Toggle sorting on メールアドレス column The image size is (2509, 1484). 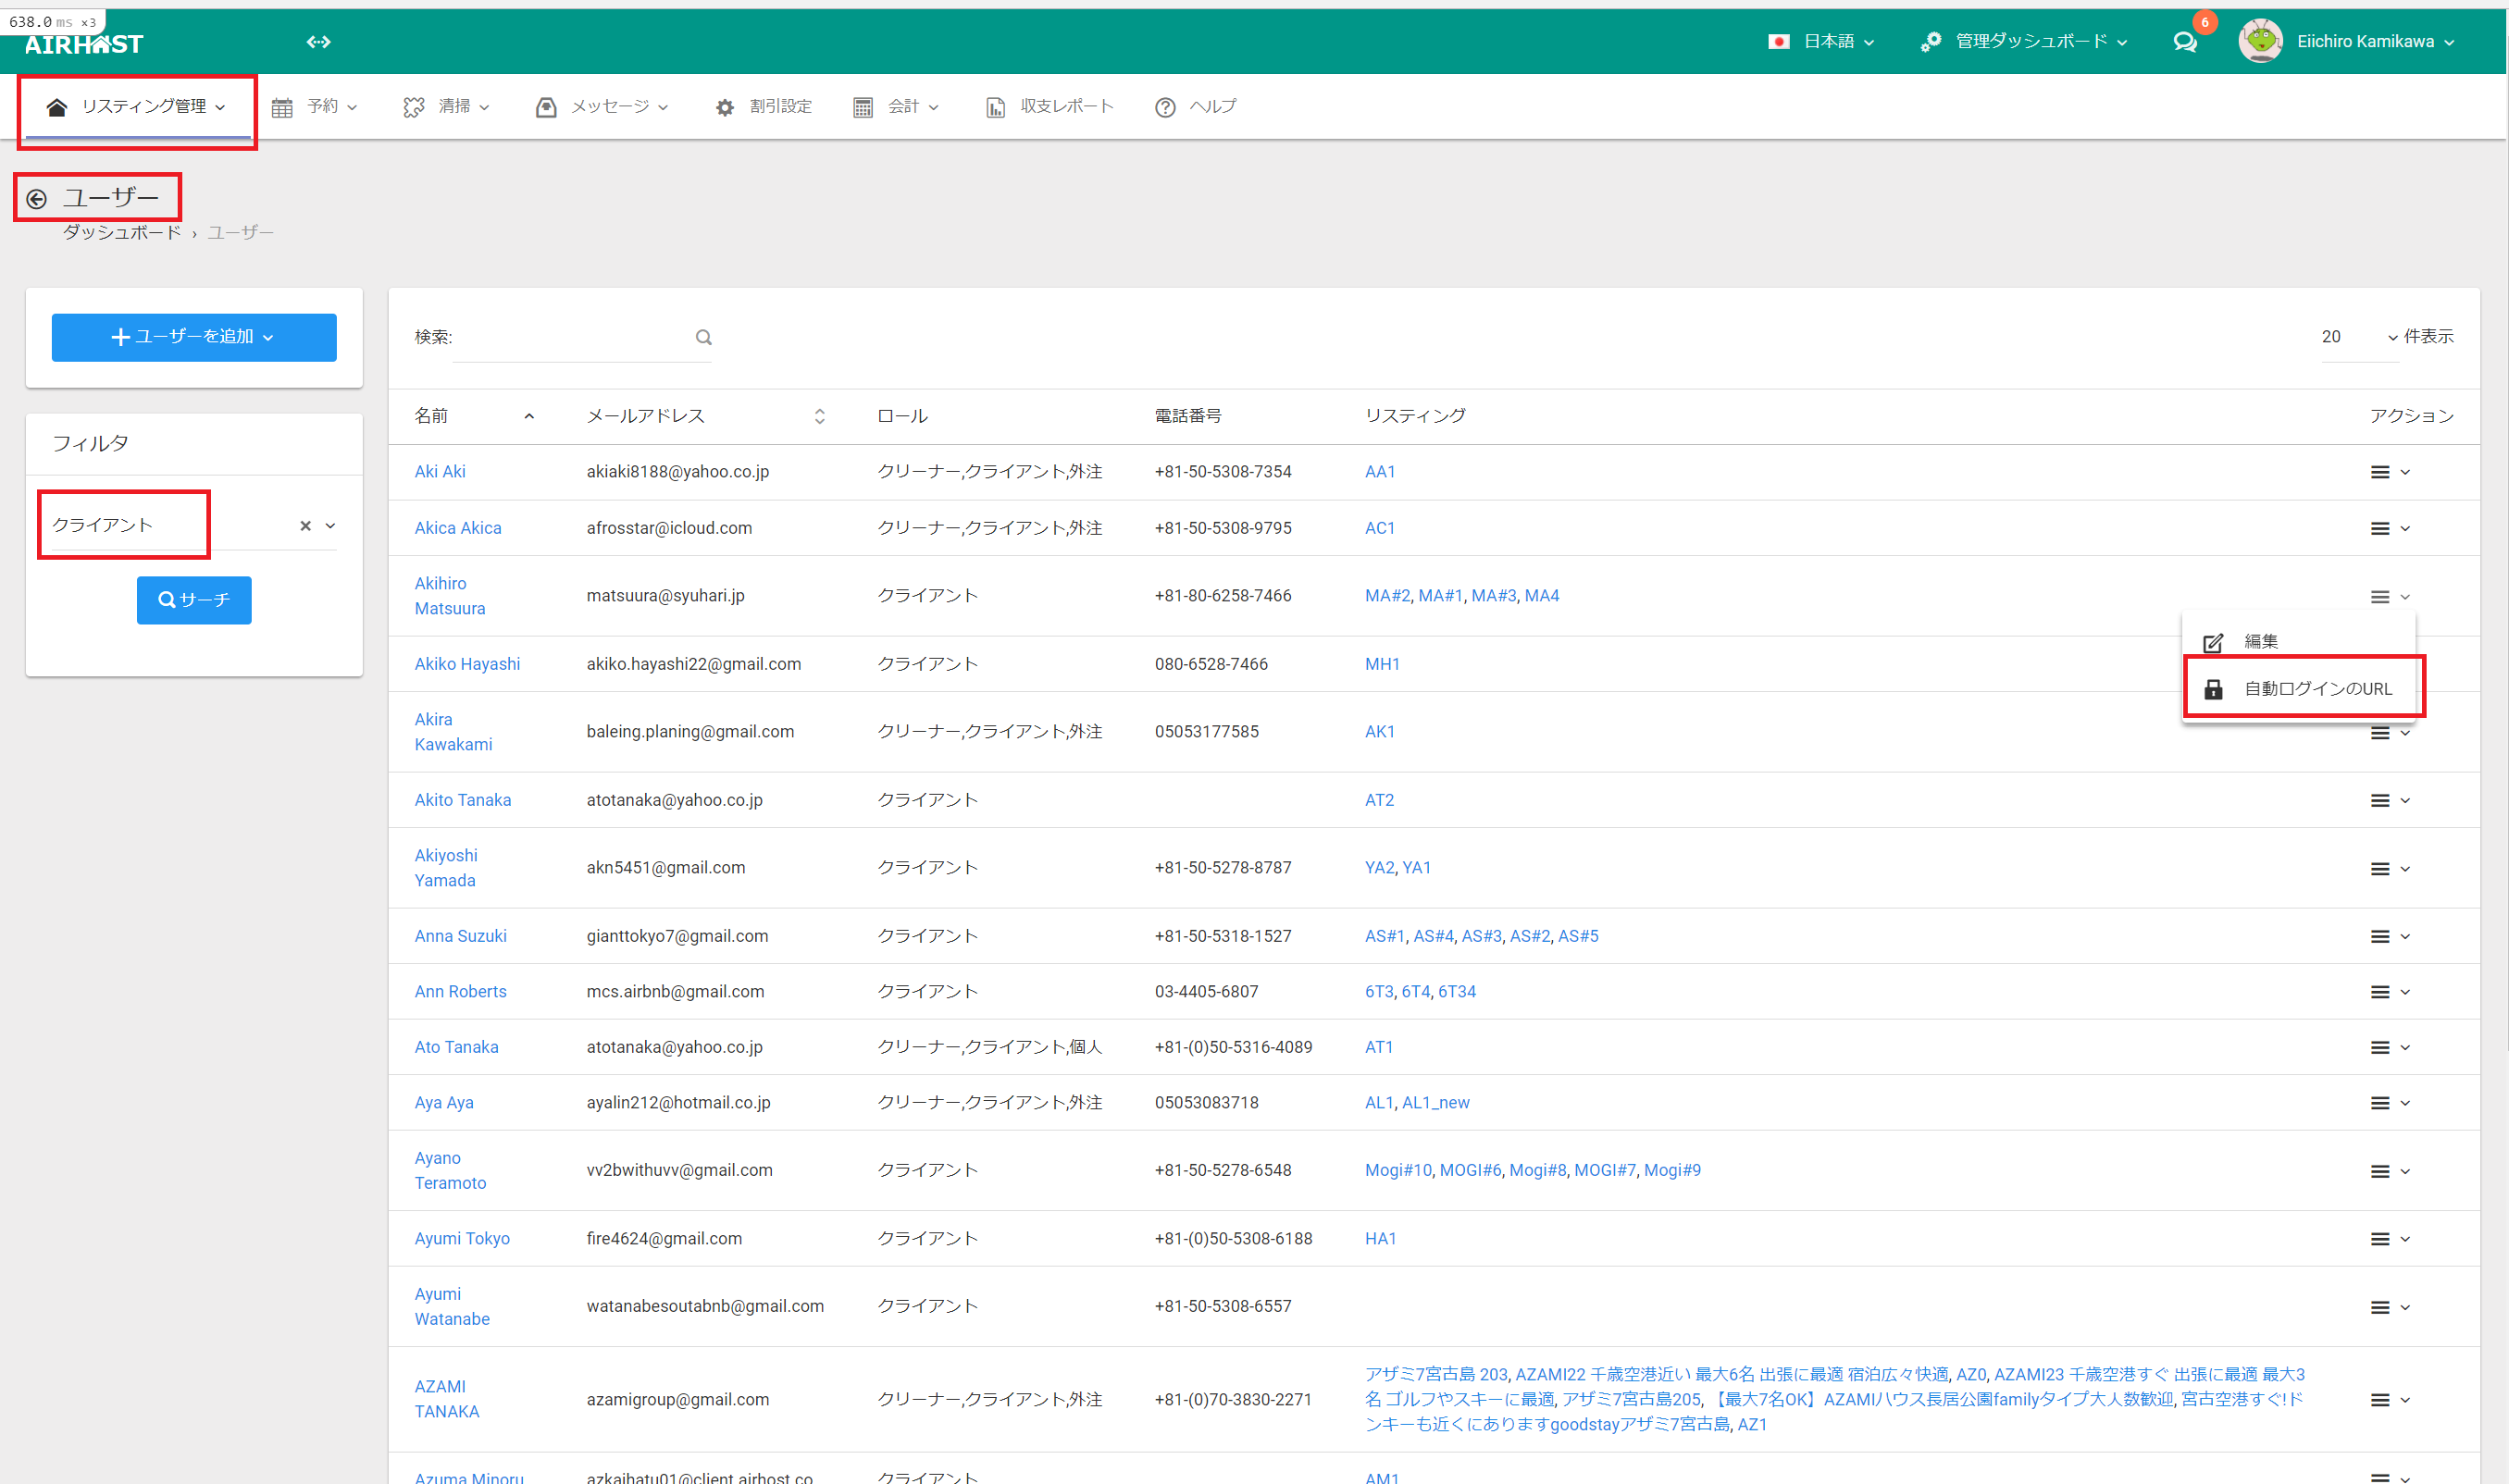(819, 416)
